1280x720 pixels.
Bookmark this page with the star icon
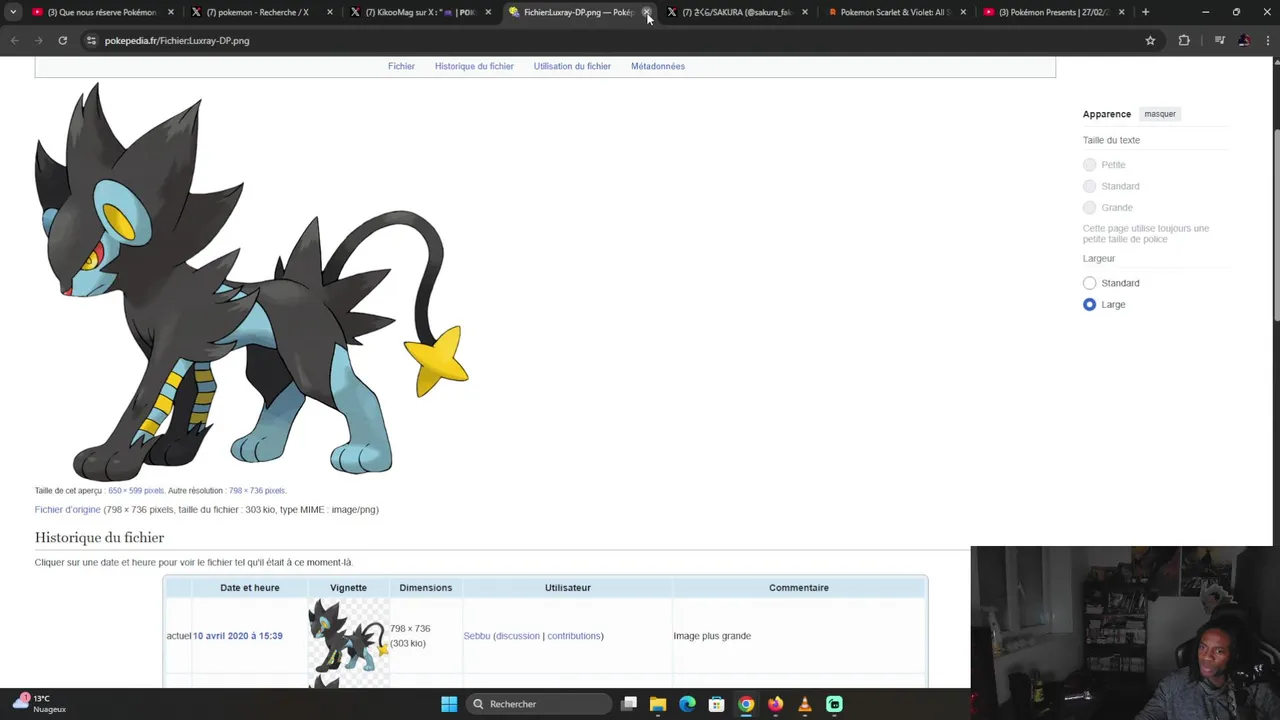click(x=1150, y=41)
